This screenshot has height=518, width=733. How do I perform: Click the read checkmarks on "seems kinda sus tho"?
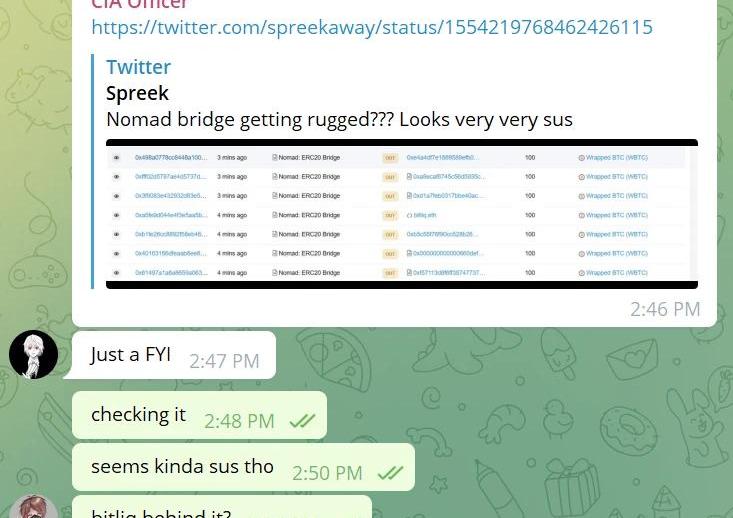(x=390, y=473)
